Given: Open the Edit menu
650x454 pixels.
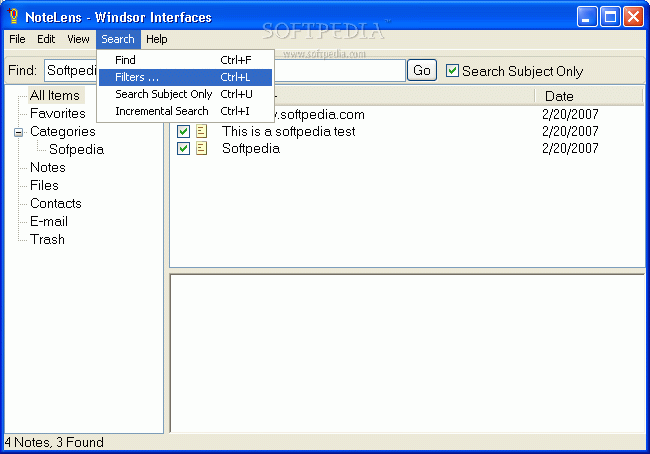Looking at the screenshot, I should click(46, 39).
